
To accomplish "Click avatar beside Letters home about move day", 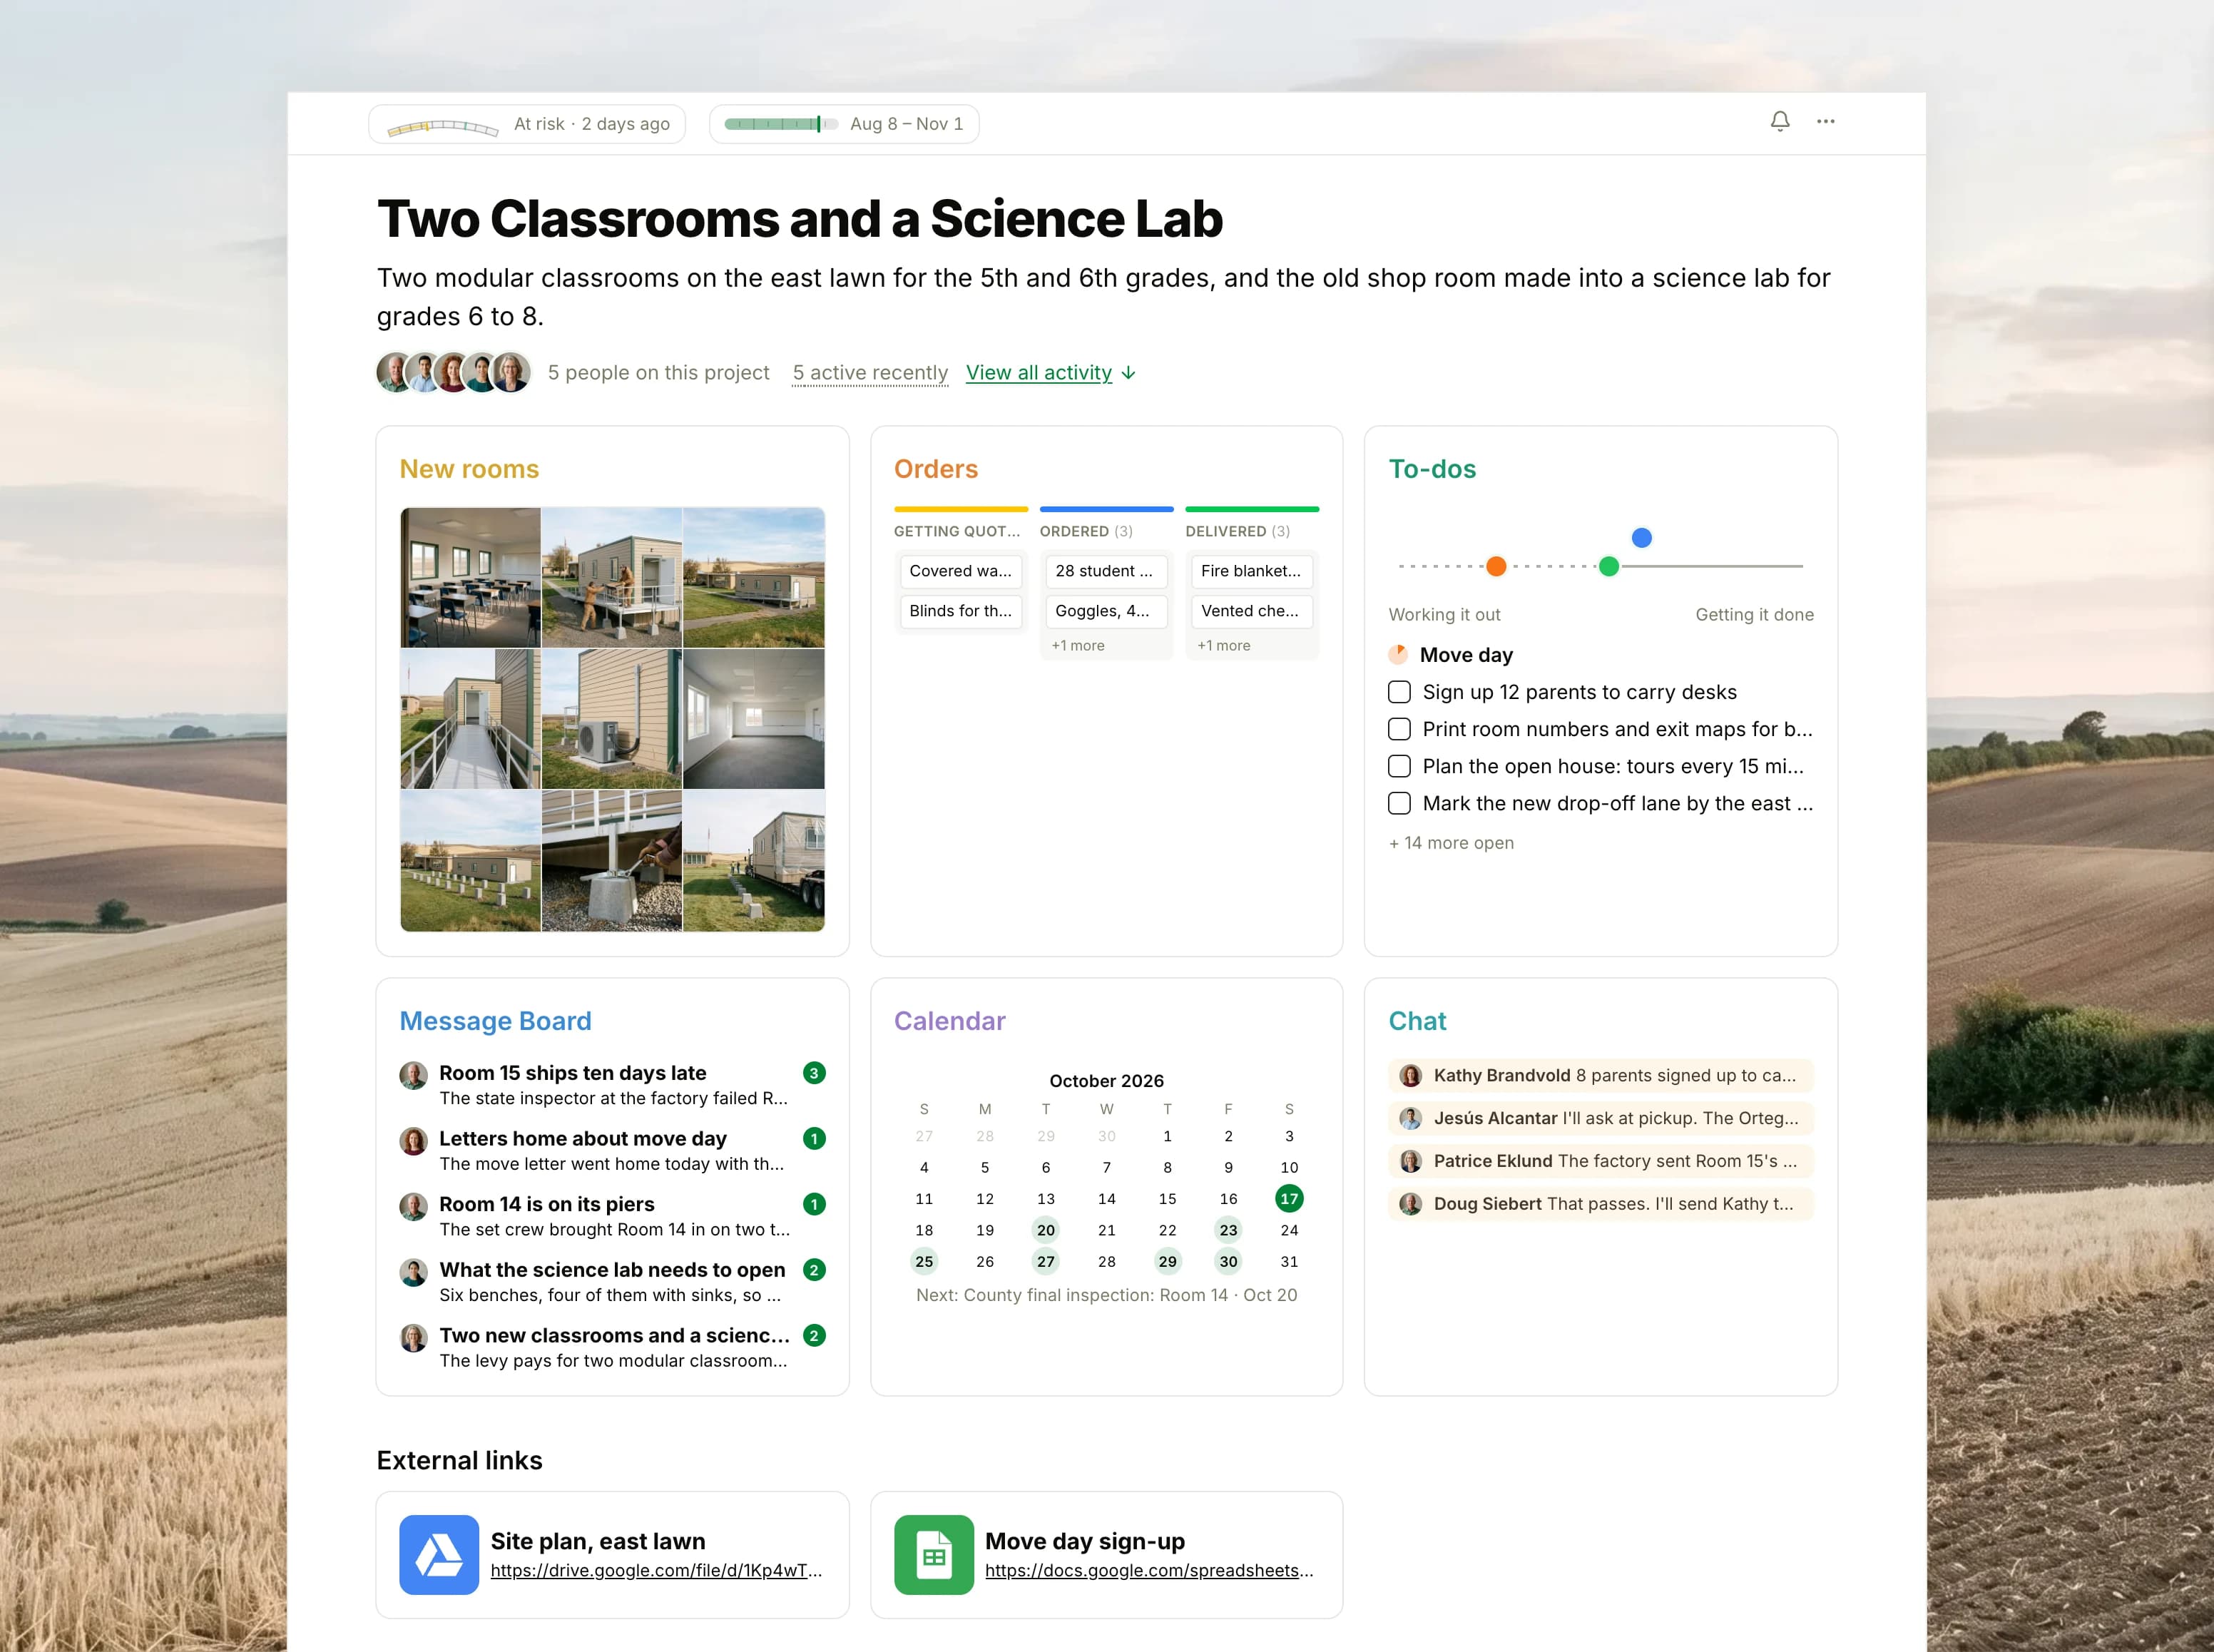I will tap(413, 1141).
